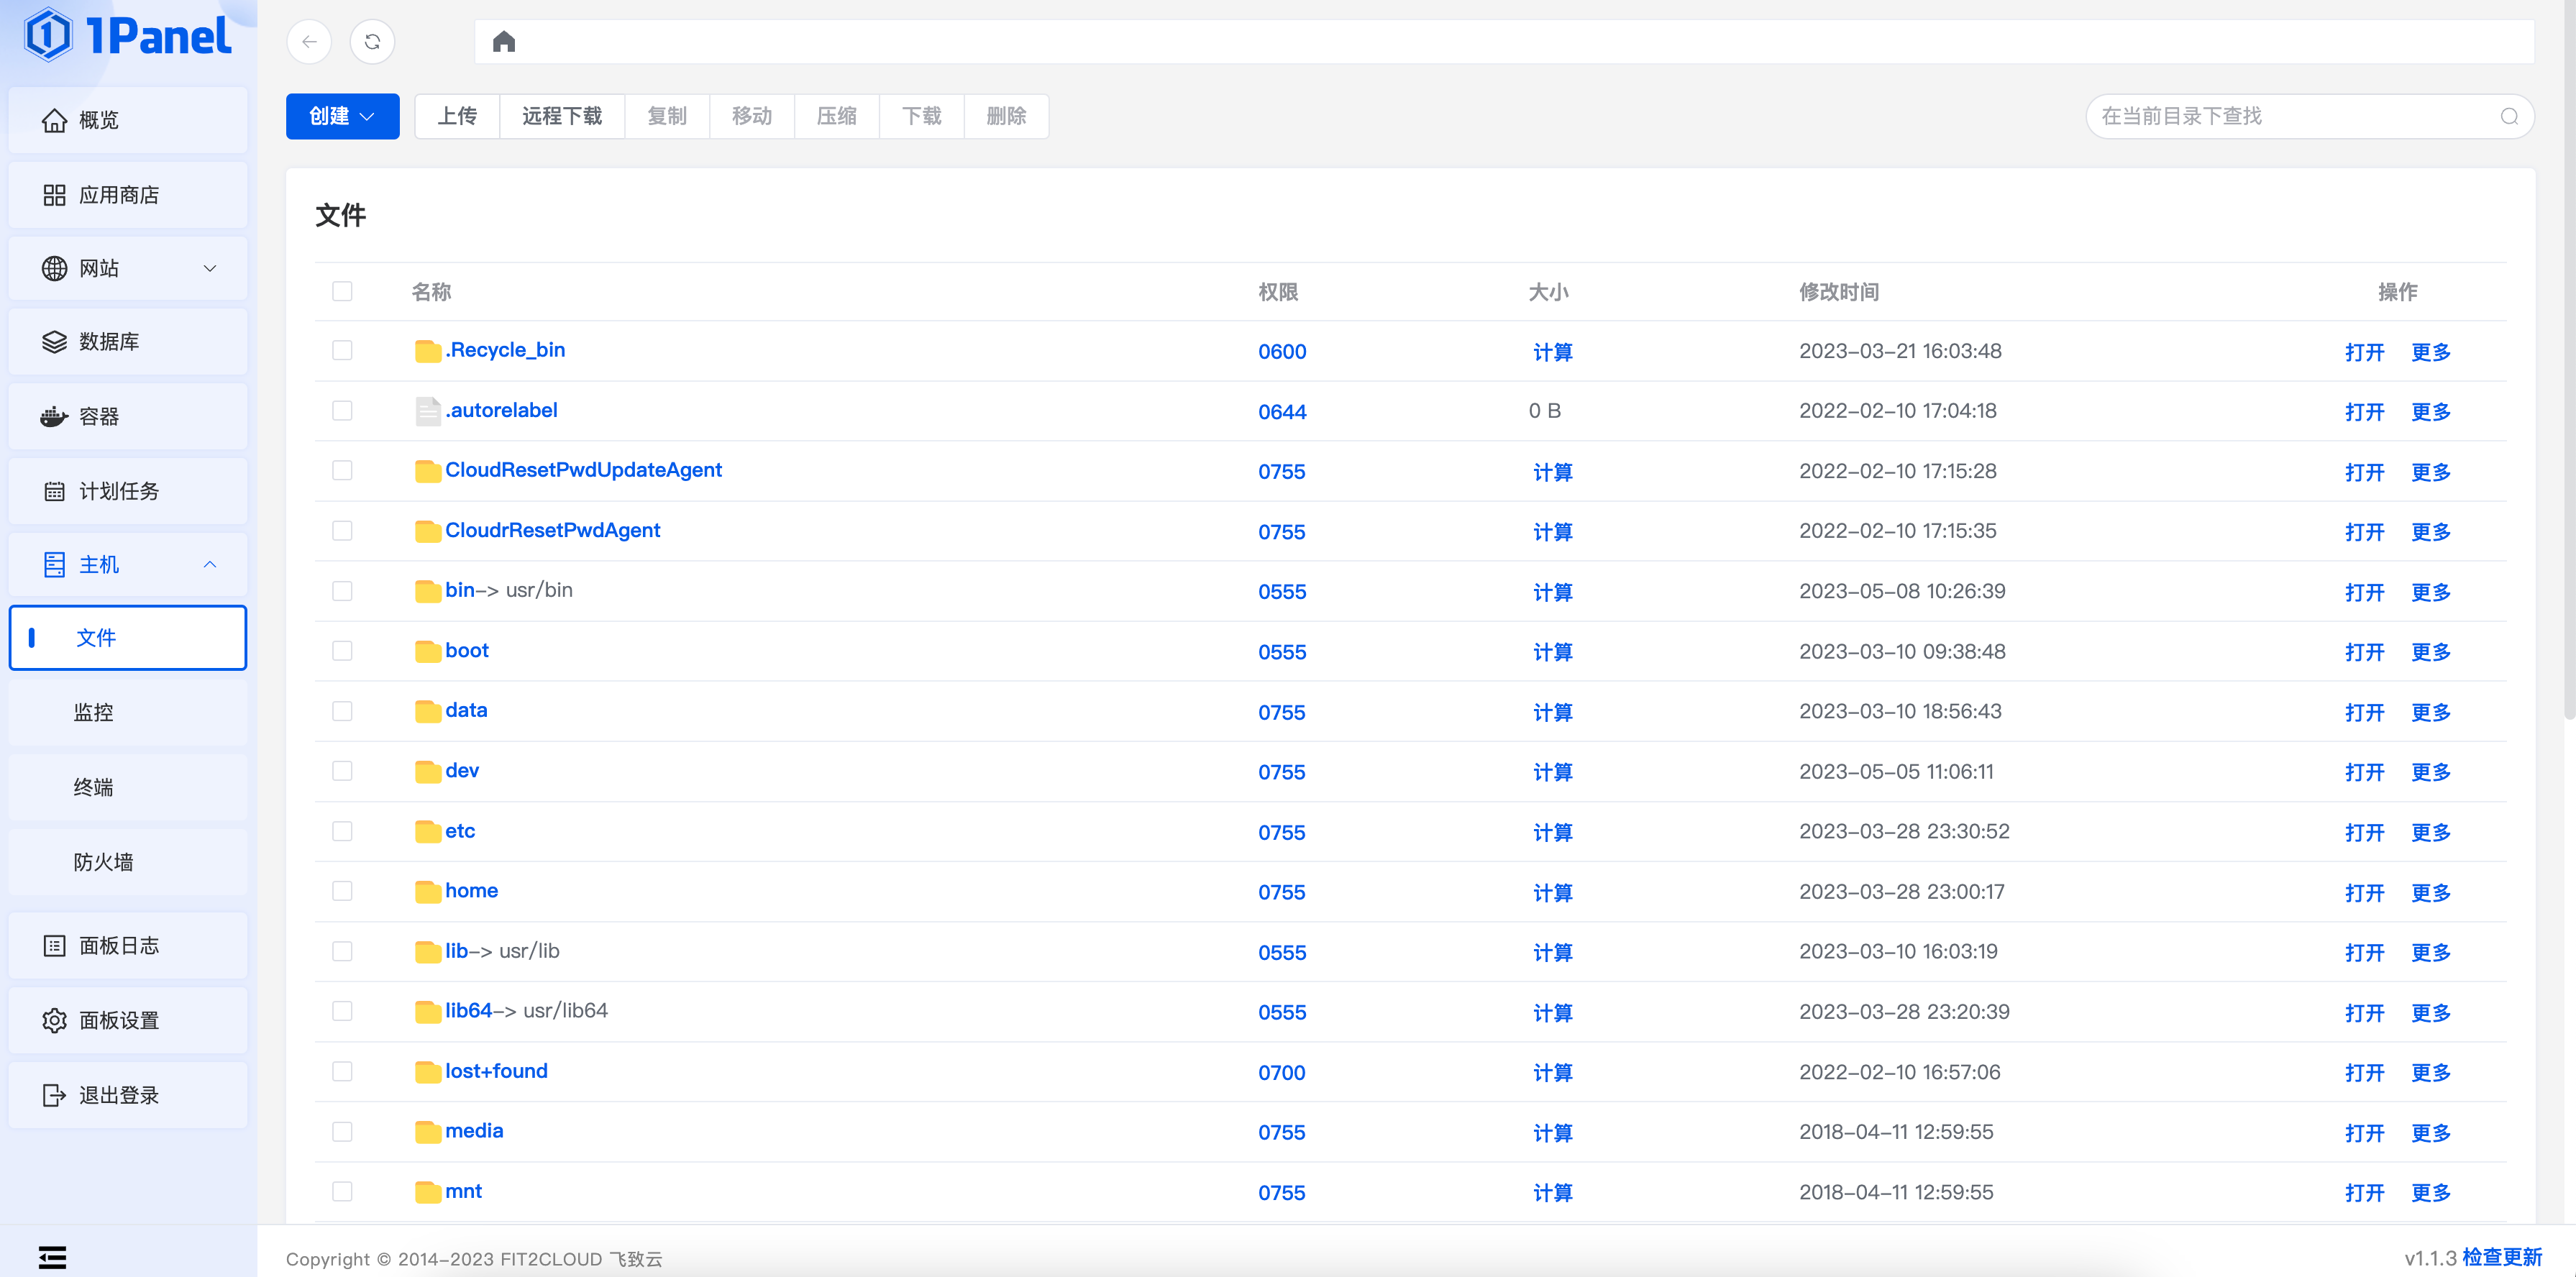Click the 退出登录 logout icon
The height and width of the screenshot is (1277, 2576).
pos(54,1095)
